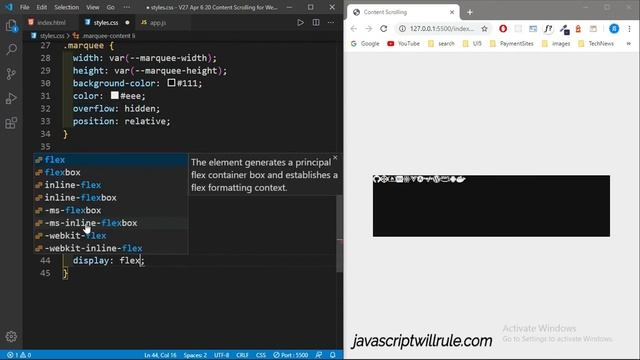Choose the 'flex' suggestion
Screen dimensions: 640x360
(110, 160)
